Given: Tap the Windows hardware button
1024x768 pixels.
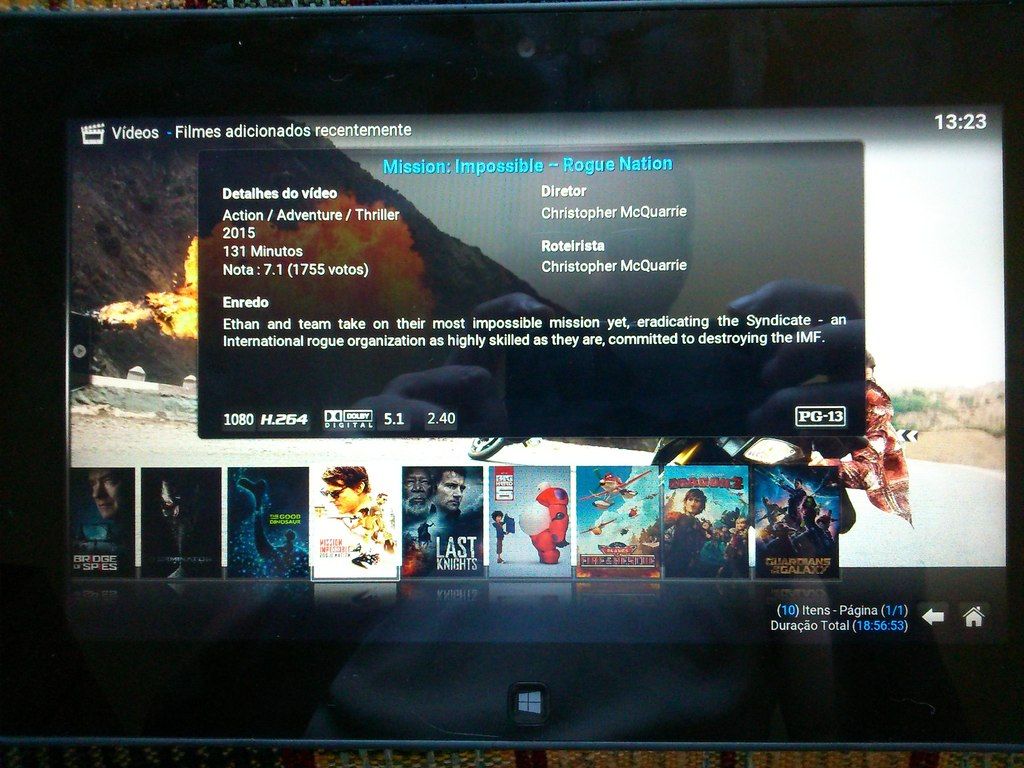Looking at the screenshot, I should pyautogui.click(x=529, y=703).
